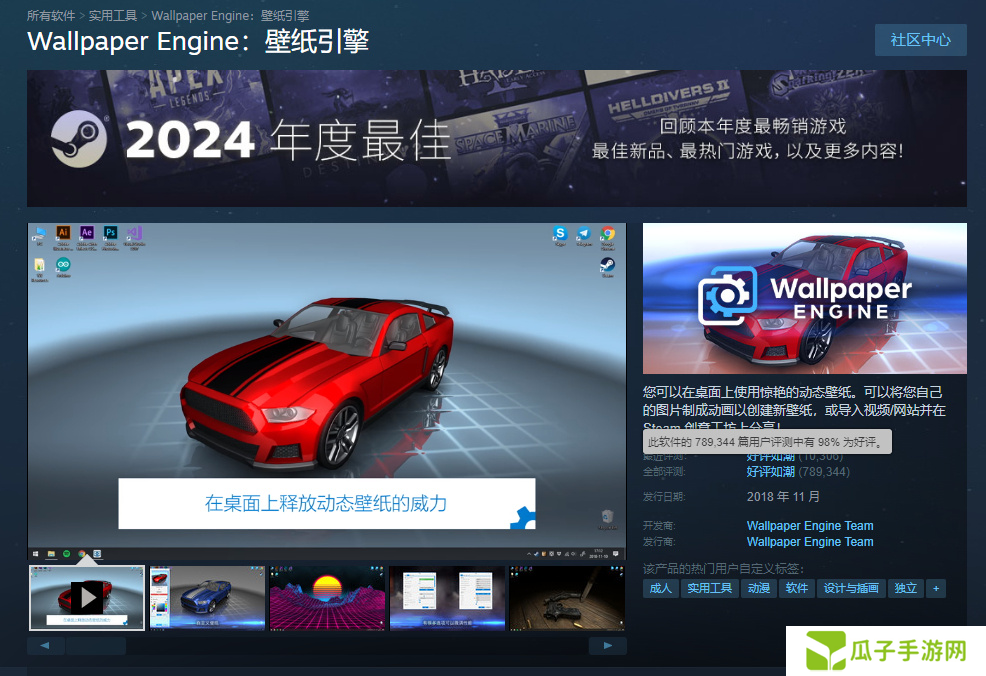The width and height of the screenshot is (986, 676).
Task: Click the Wallpaper Engine header logo image
Action: coord(804,298)
